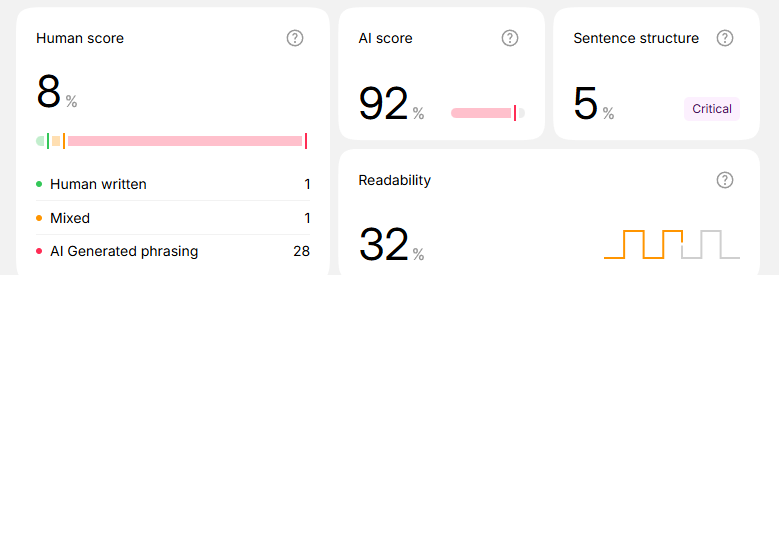Click the orange Mixed bullet dot
The width and height of the screenshot is (779, 554).
(x=39, y=218)
